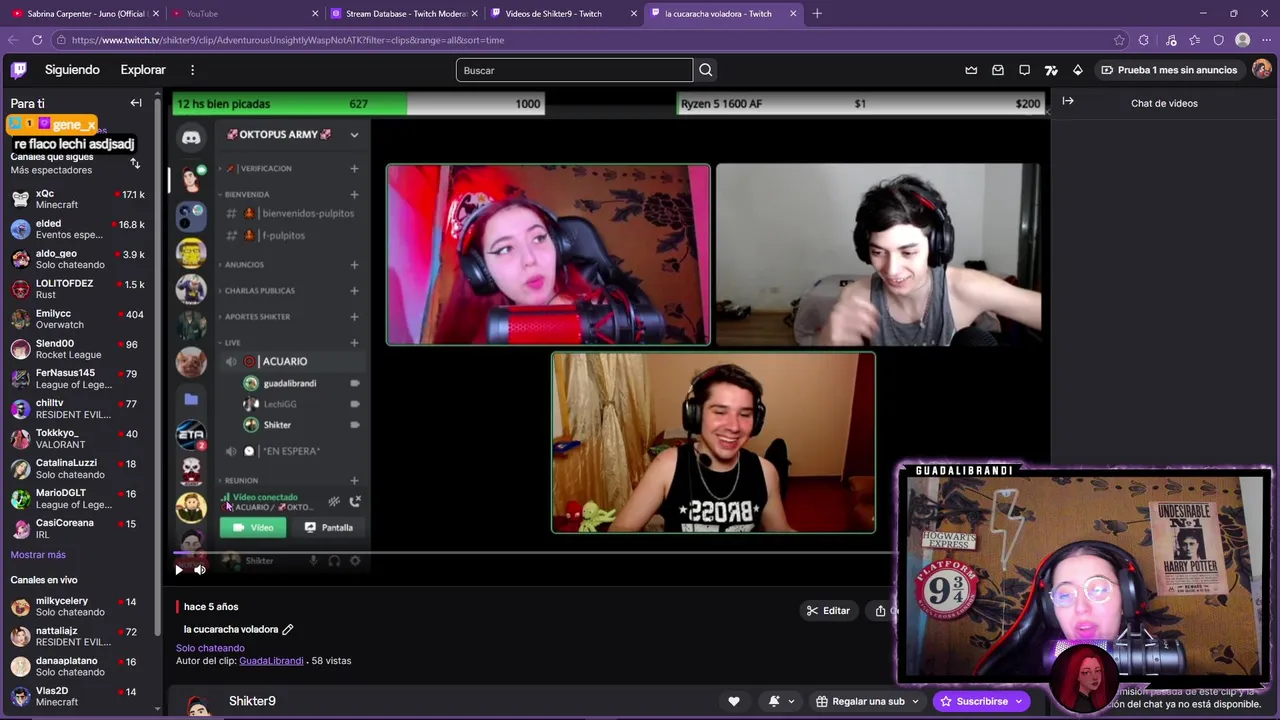This screenshot has height=720, width=1280.
Task: Open LOLITOFDEZ channel in sidebar
Action: pos(78,289)
